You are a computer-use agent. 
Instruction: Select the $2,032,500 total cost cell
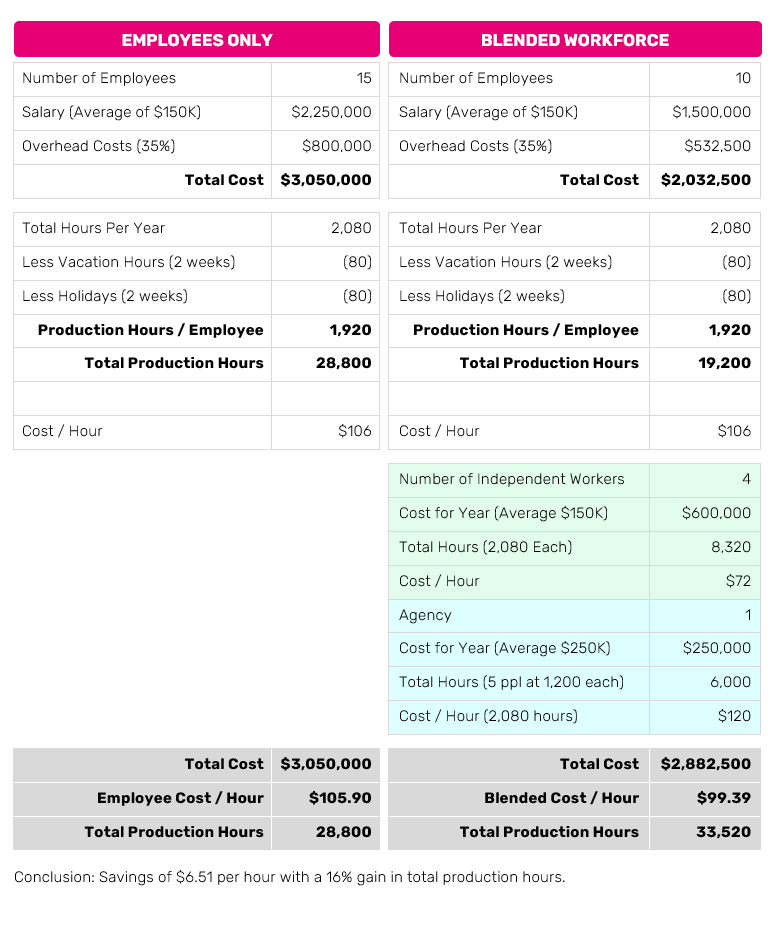click(705, 180)
